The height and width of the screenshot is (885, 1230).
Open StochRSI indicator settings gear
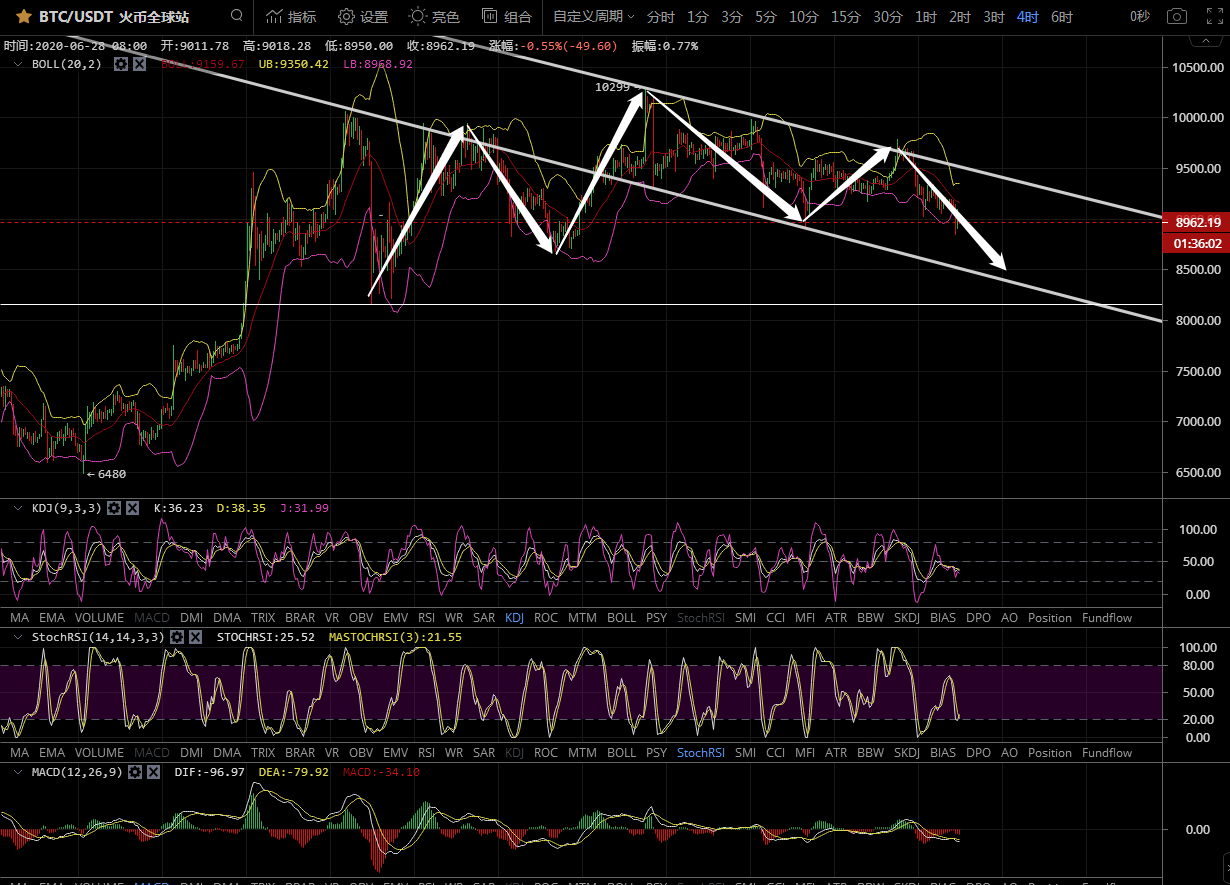click(x=177, y=636)
